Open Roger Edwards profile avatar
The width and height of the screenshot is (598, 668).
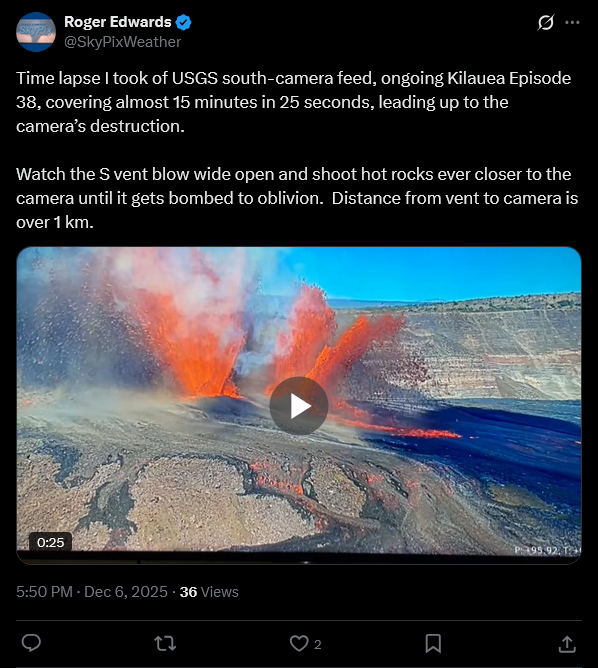(x=36, y=32)
